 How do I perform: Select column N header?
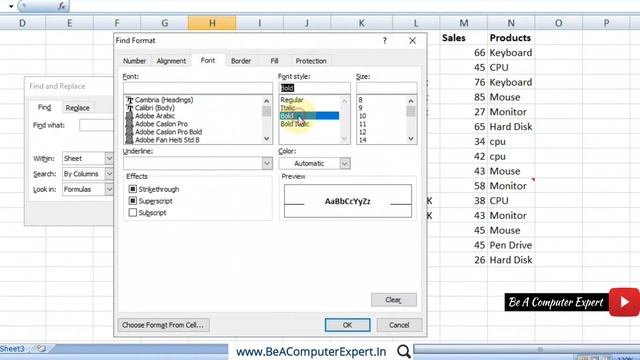click(511, 23)
